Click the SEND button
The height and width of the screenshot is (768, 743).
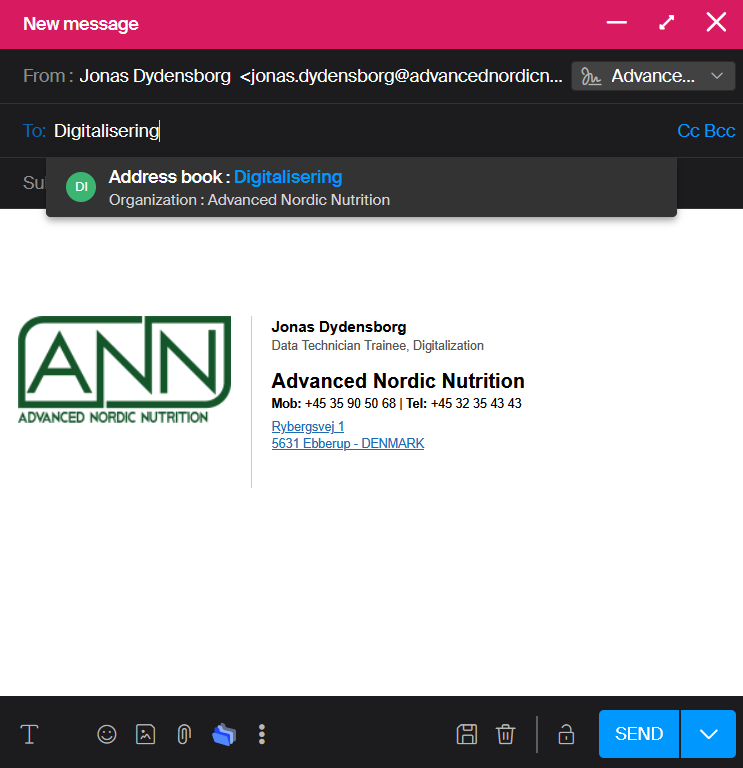click(639, 734)
